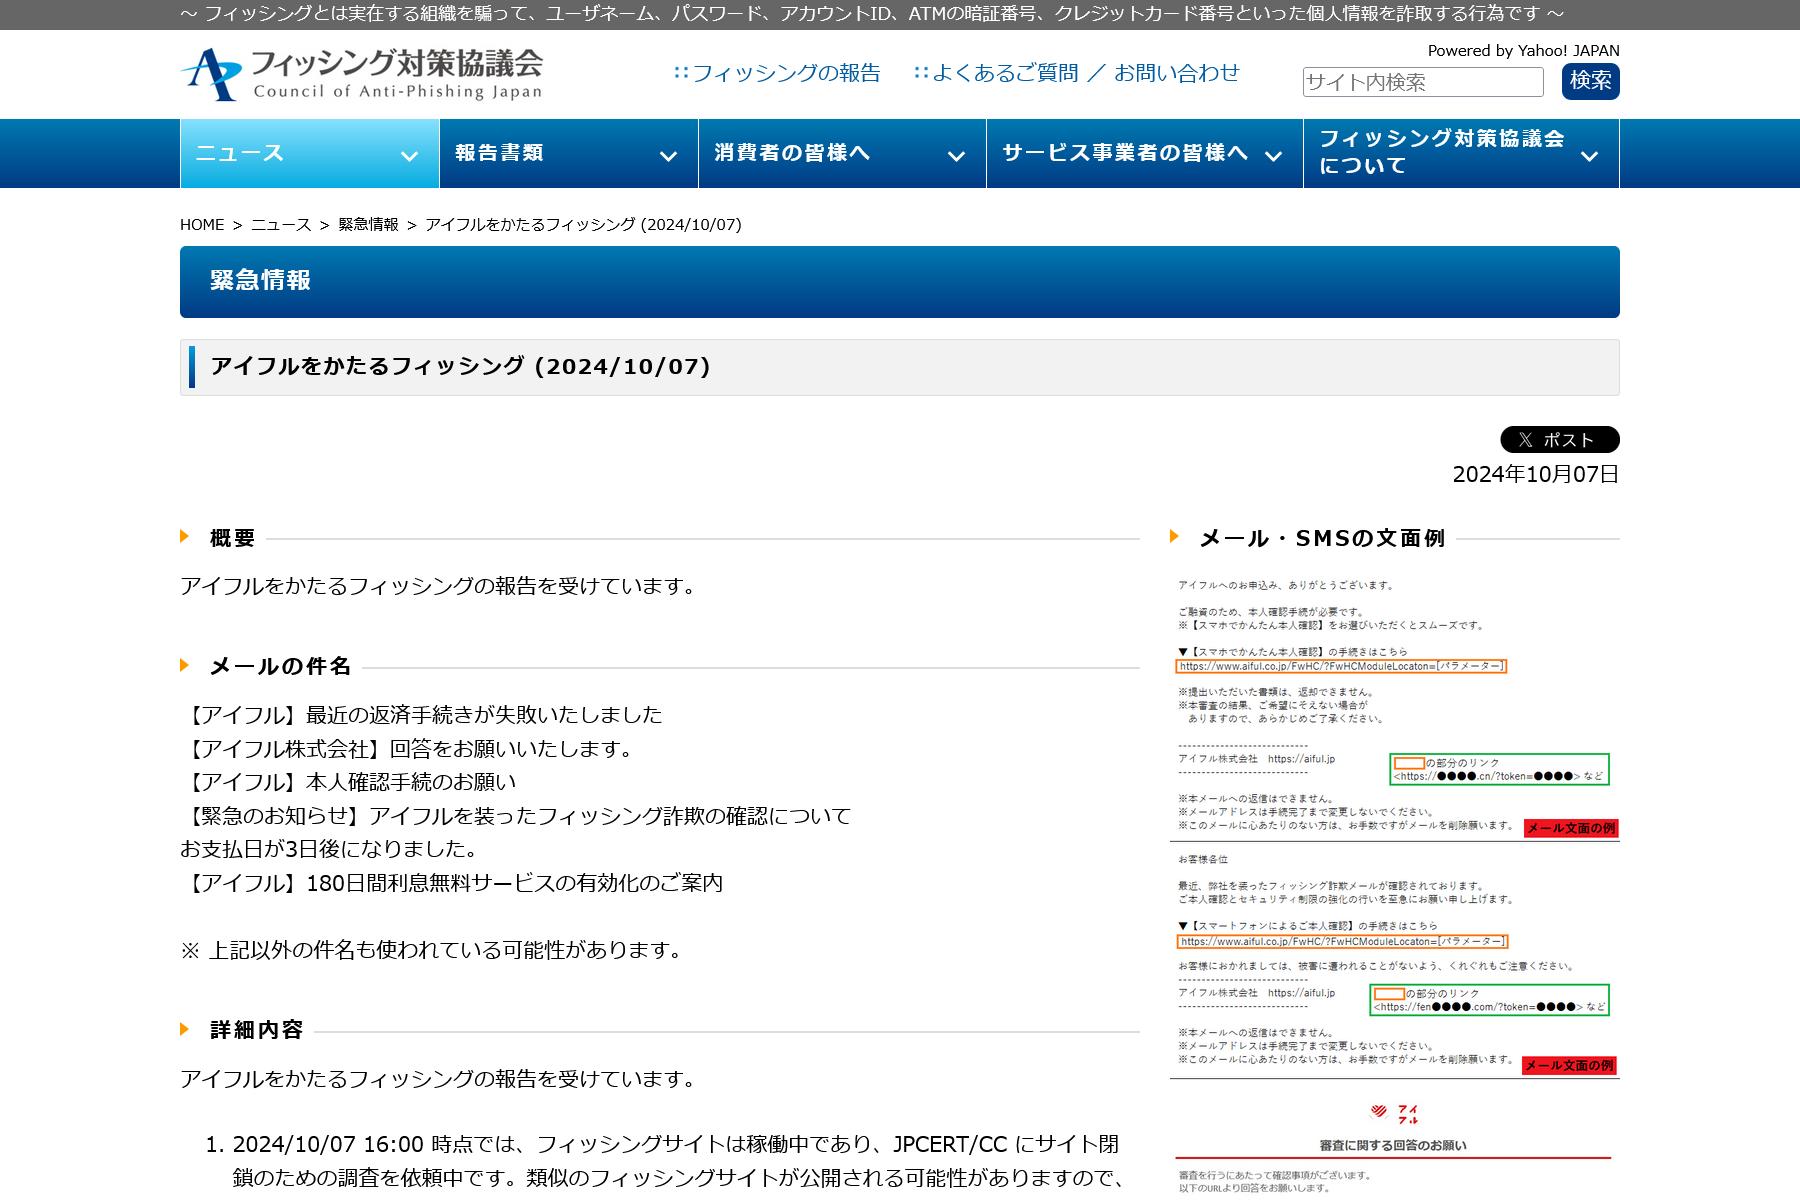Click the 検索 search button
The width and height of the screenshot is (1800, 1200).
1591,81
